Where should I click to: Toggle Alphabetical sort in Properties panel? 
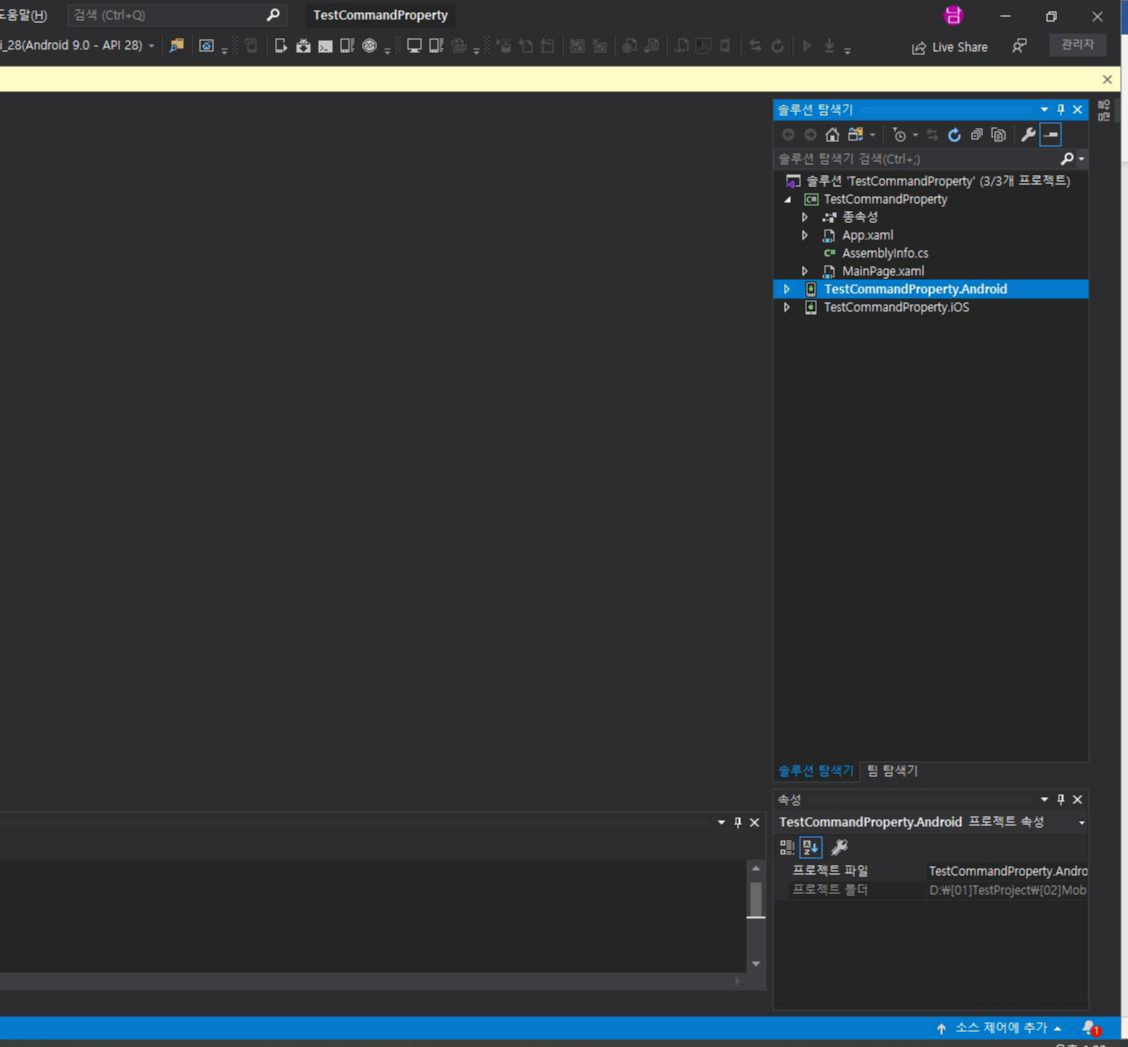[811, 848]
